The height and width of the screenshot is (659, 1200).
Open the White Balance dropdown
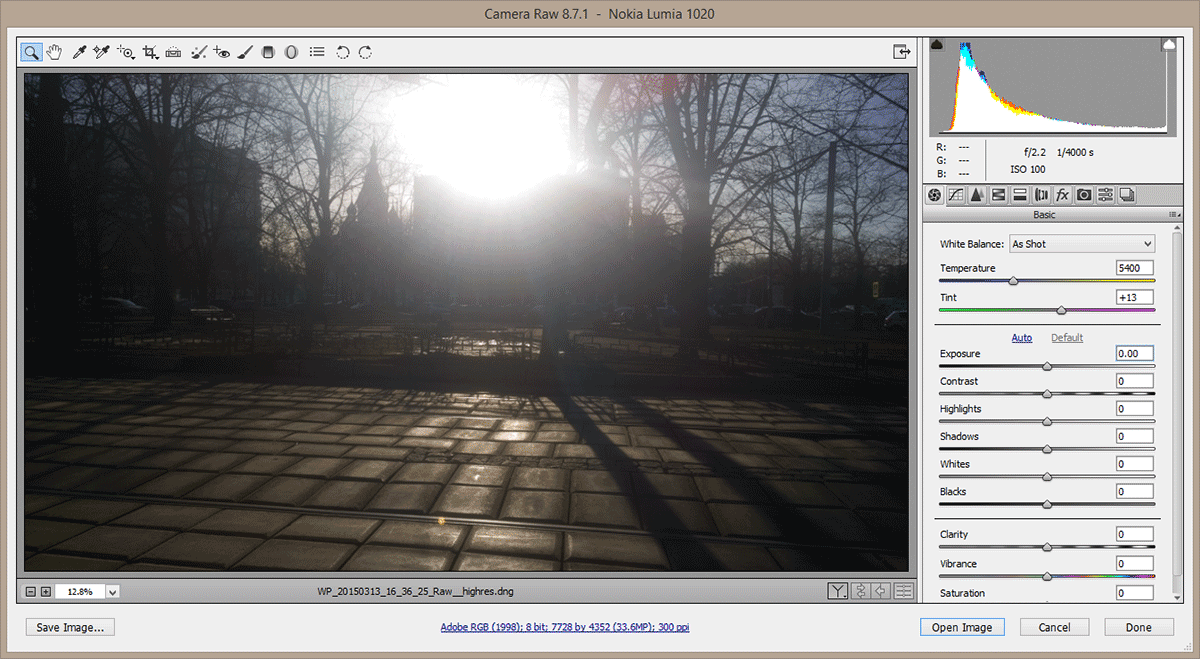point(1081,244)
